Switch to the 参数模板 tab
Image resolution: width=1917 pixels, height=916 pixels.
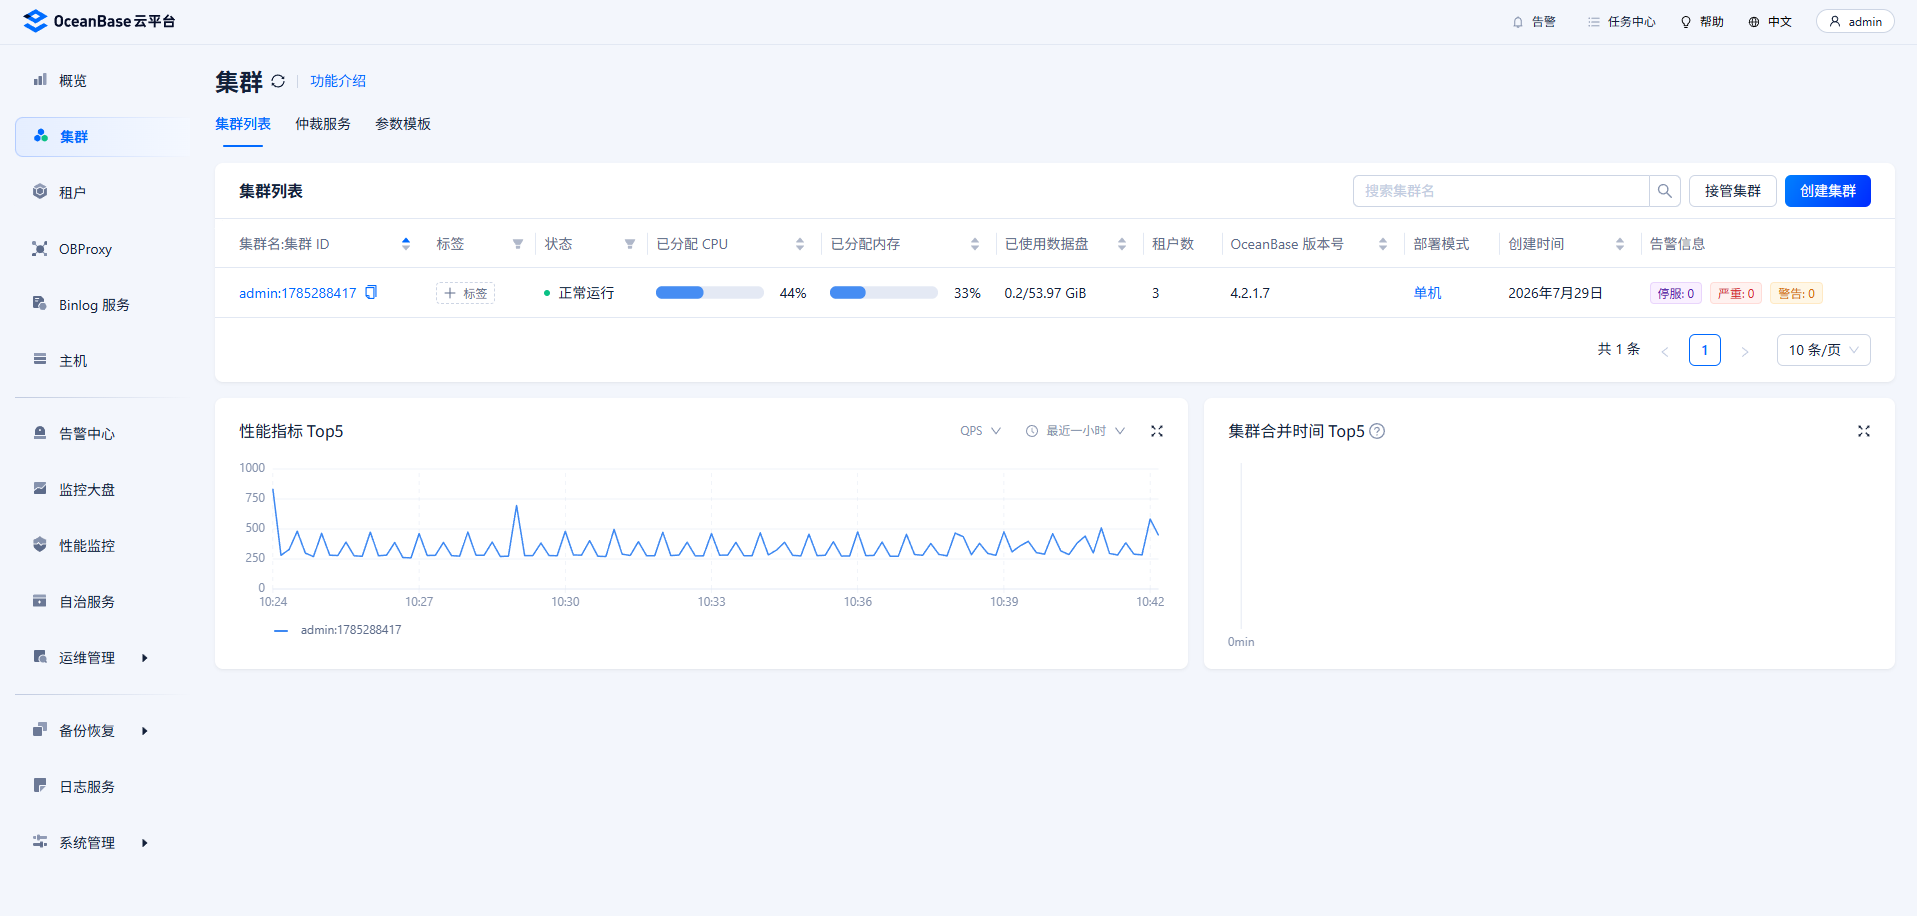coord(403,124)
